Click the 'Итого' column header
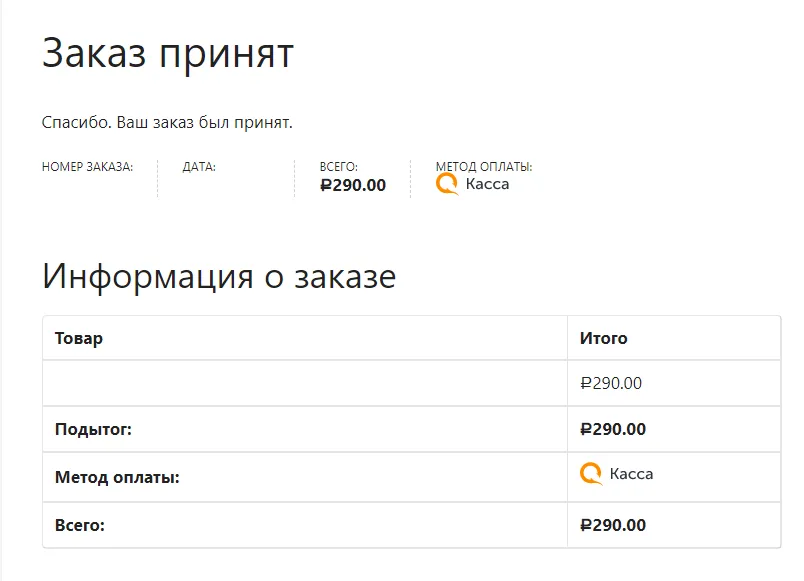The image size is (804, 581). pos(604,338)
